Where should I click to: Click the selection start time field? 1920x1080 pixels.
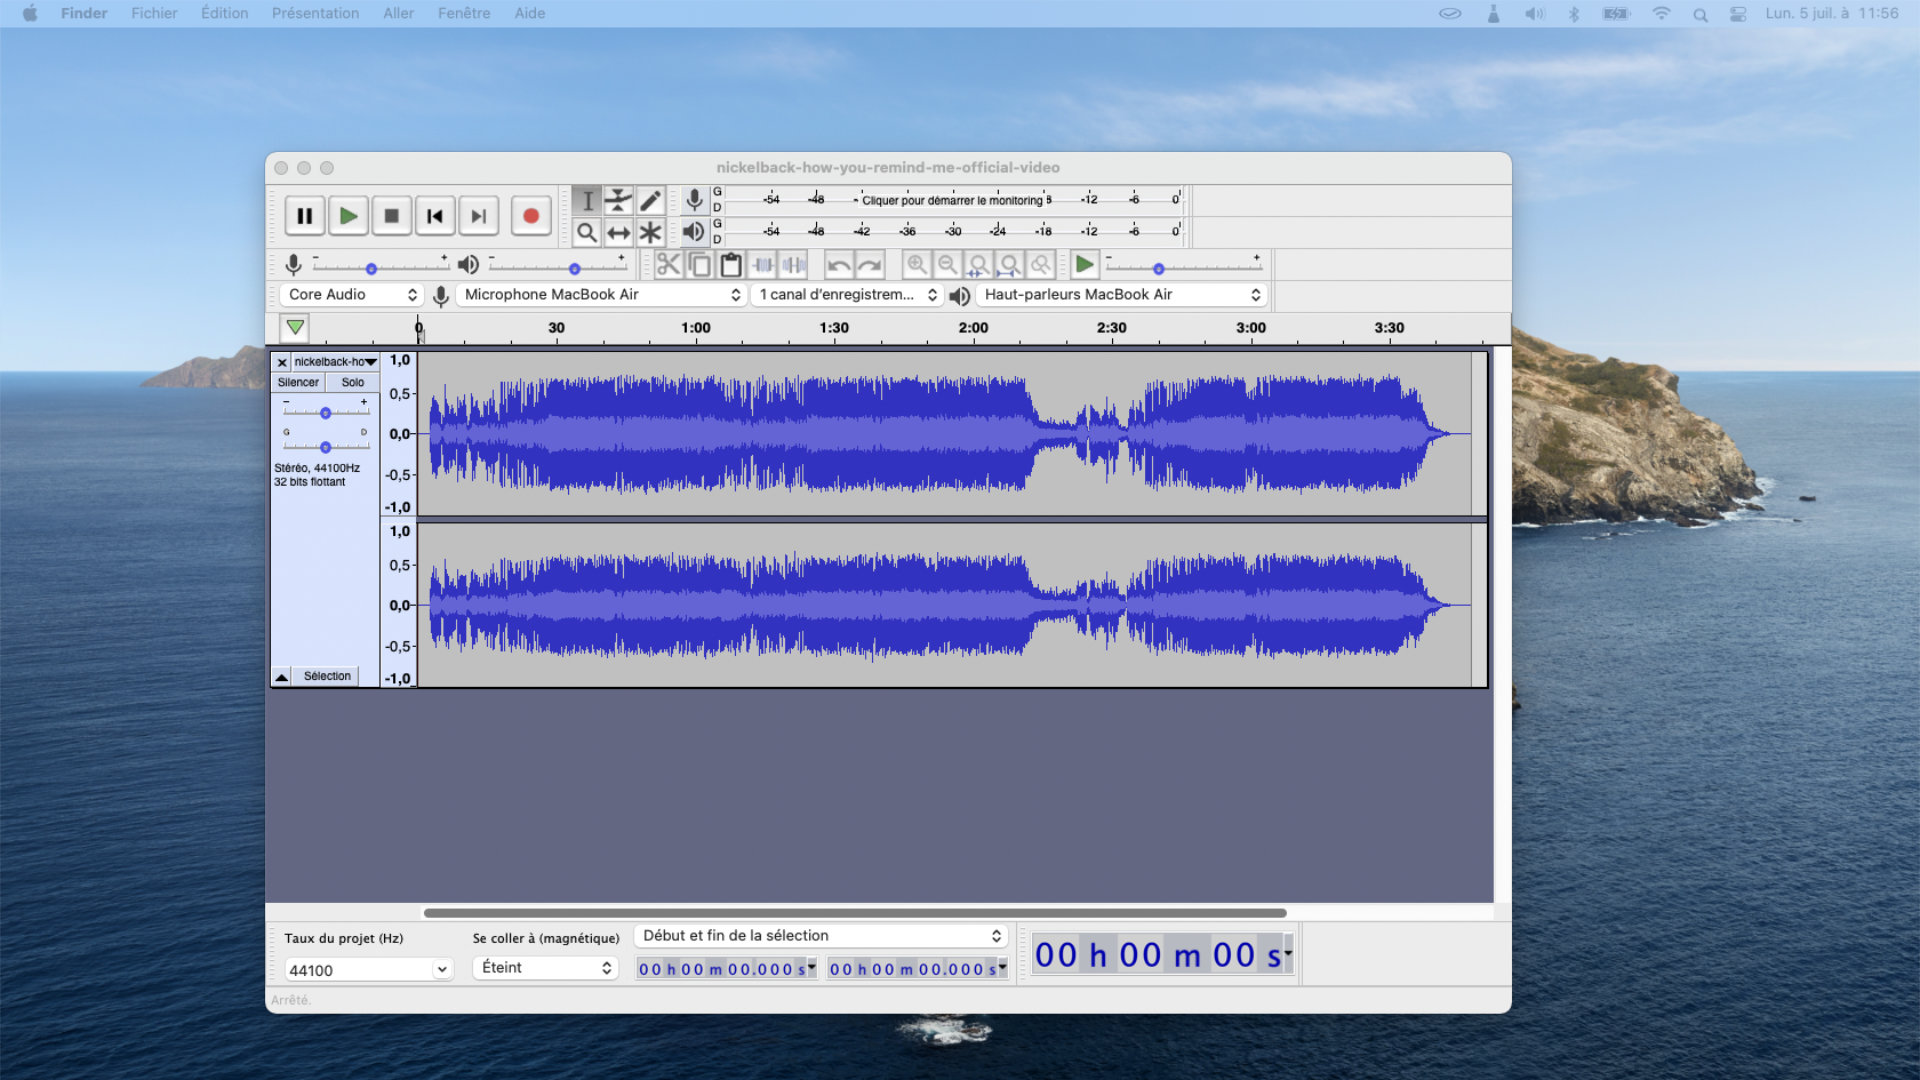click(x=726, y=969)
